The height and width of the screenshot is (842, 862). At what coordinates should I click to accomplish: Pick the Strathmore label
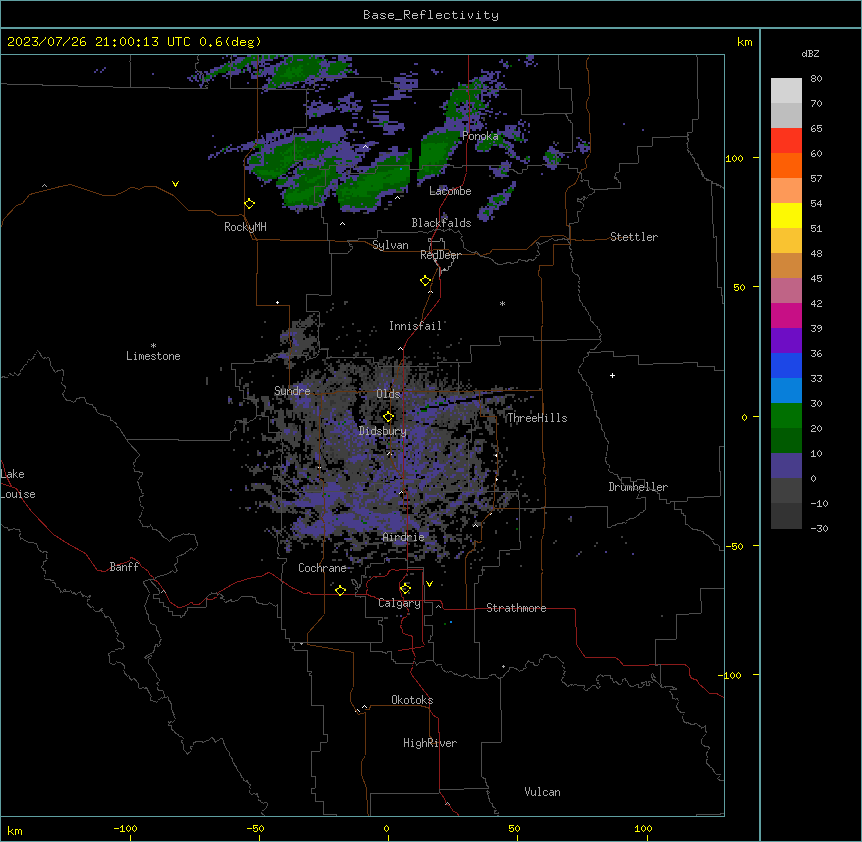[516, 608]
